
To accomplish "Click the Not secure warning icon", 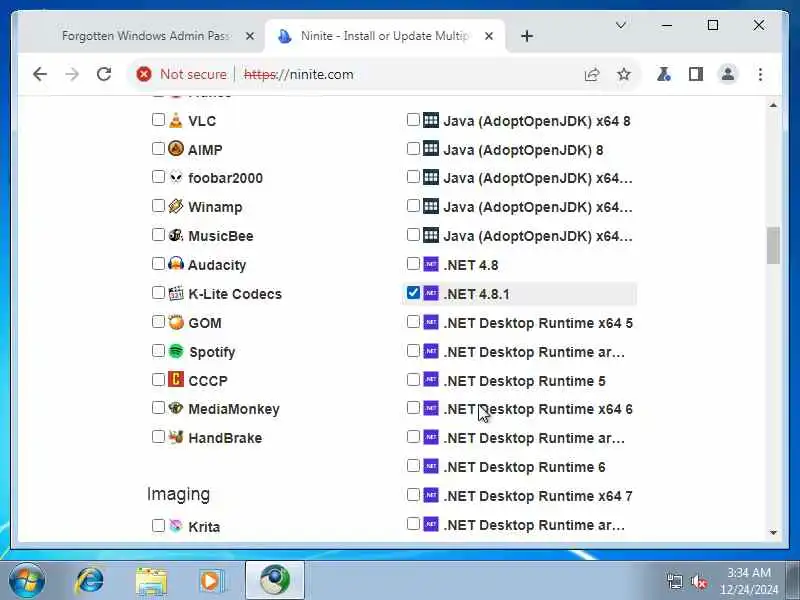I will tap(144, 74).
